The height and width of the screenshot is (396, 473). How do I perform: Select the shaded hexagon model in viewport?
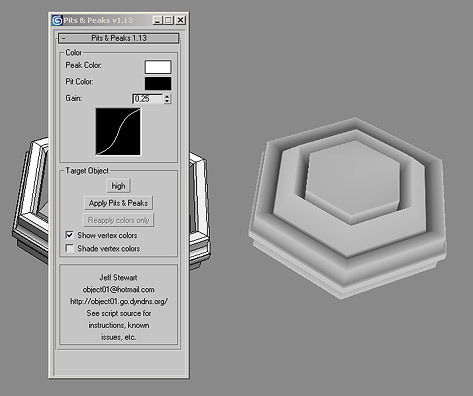(x=347, y=207)
